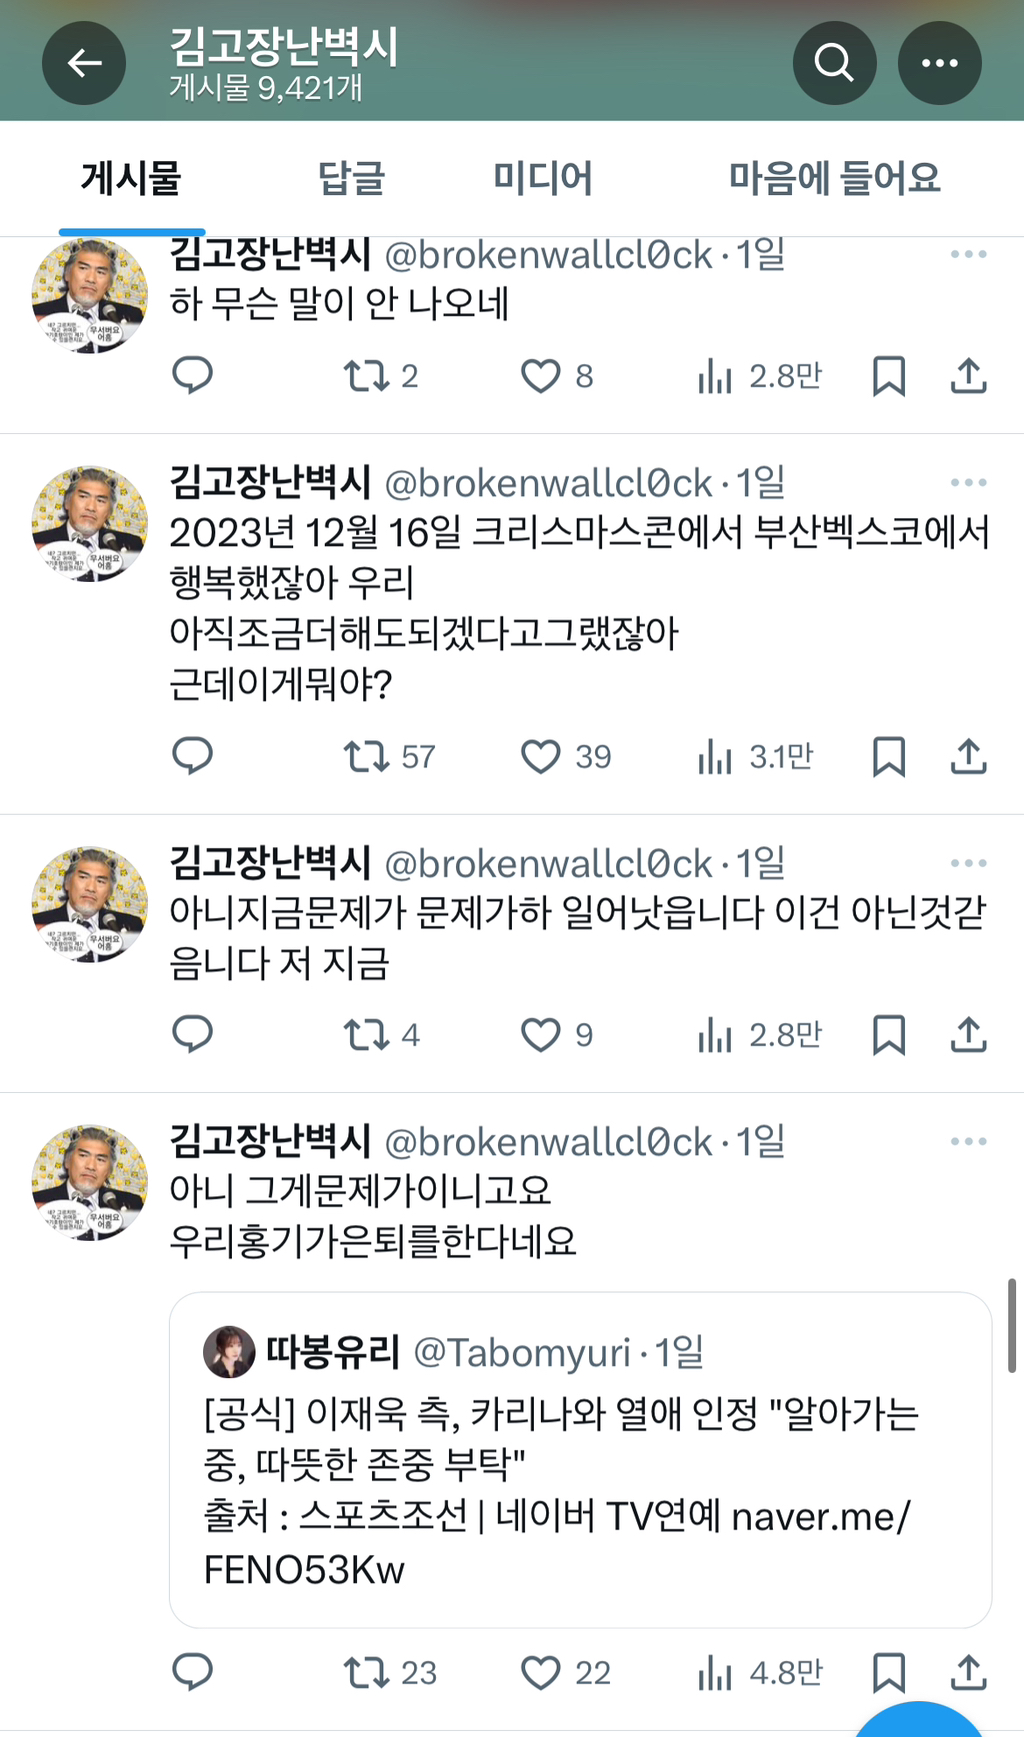
Task: Reply to the '하 무슨 말이 안 나오네' post
Action: point(192,376)
